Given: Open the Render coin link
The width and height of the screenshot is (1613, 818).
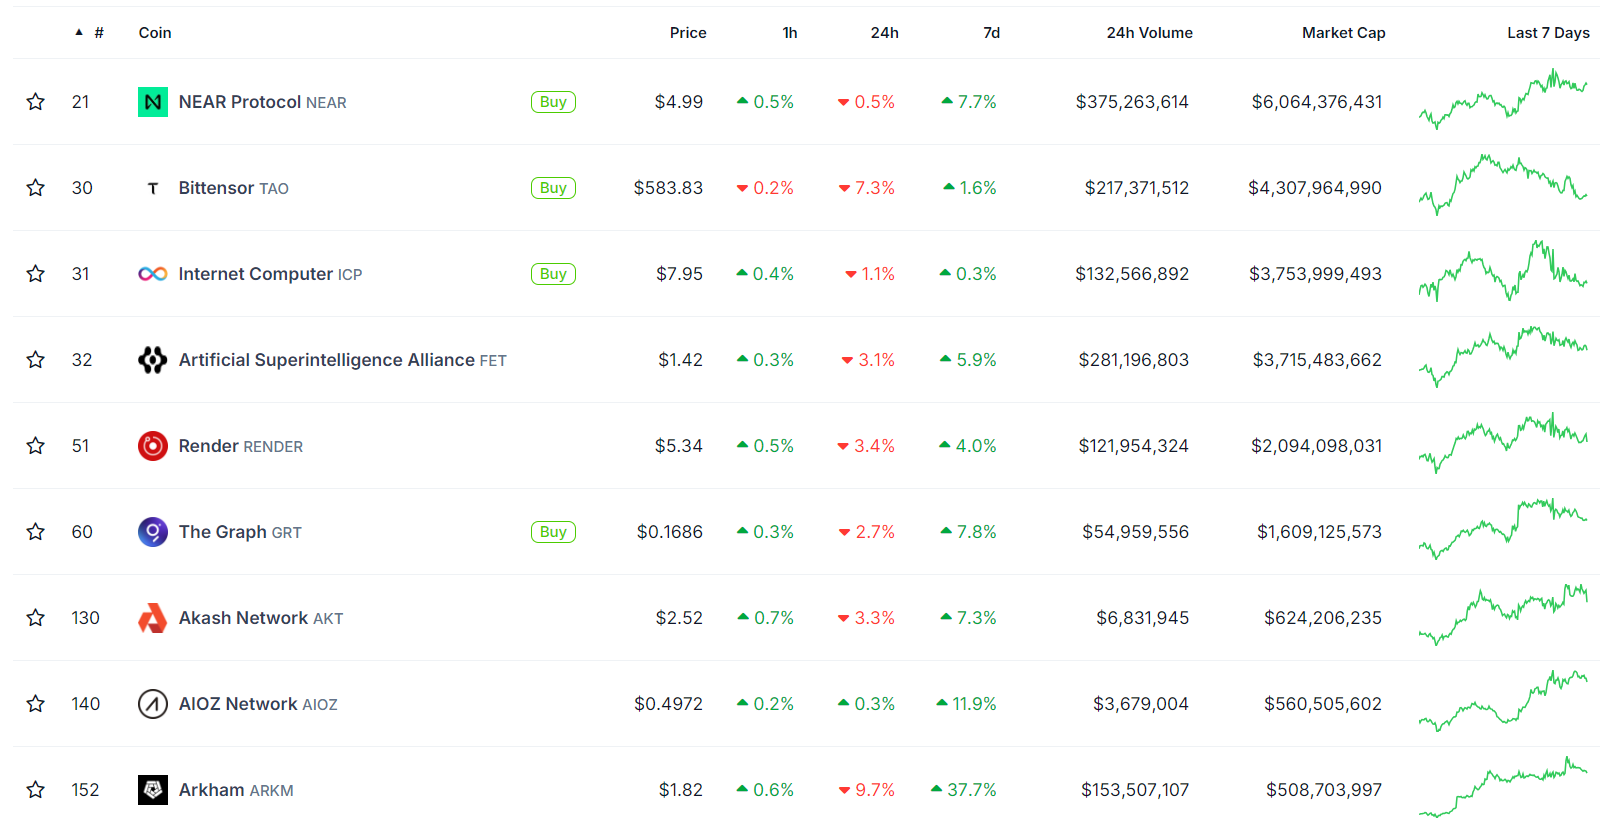Looking at the screenshot, I should (x=241, y=446).
